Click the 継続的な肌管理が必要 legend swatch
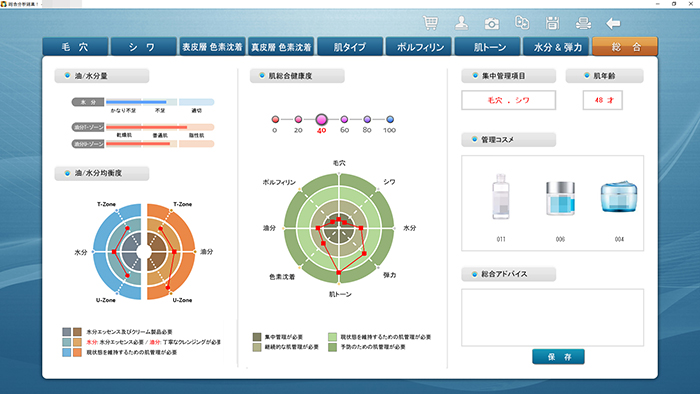The height and width of the screenshot is (394, 700). [257, 347]
